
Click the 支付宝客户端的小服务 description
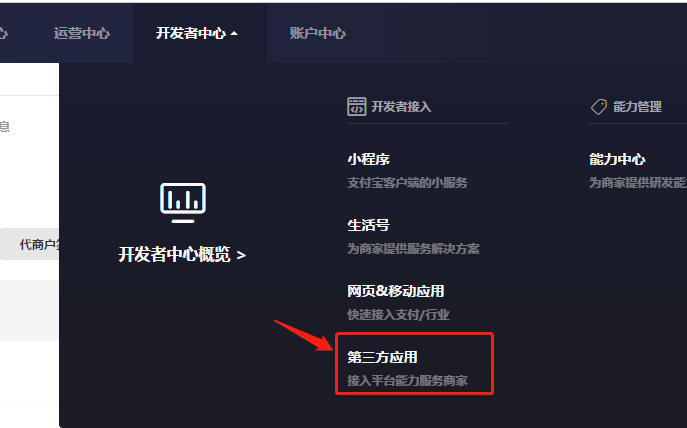pyautogui.click(x=407, y=183)
